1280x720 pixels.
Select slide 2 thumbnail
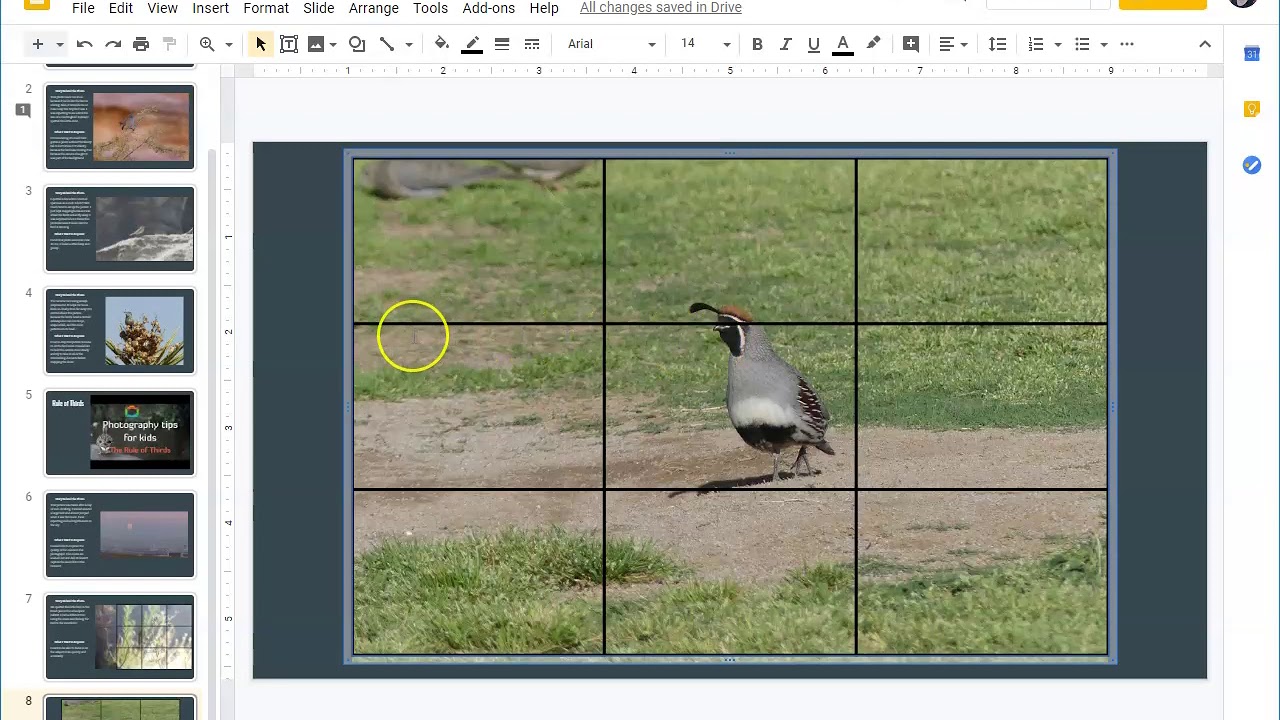tap(120, 127)
